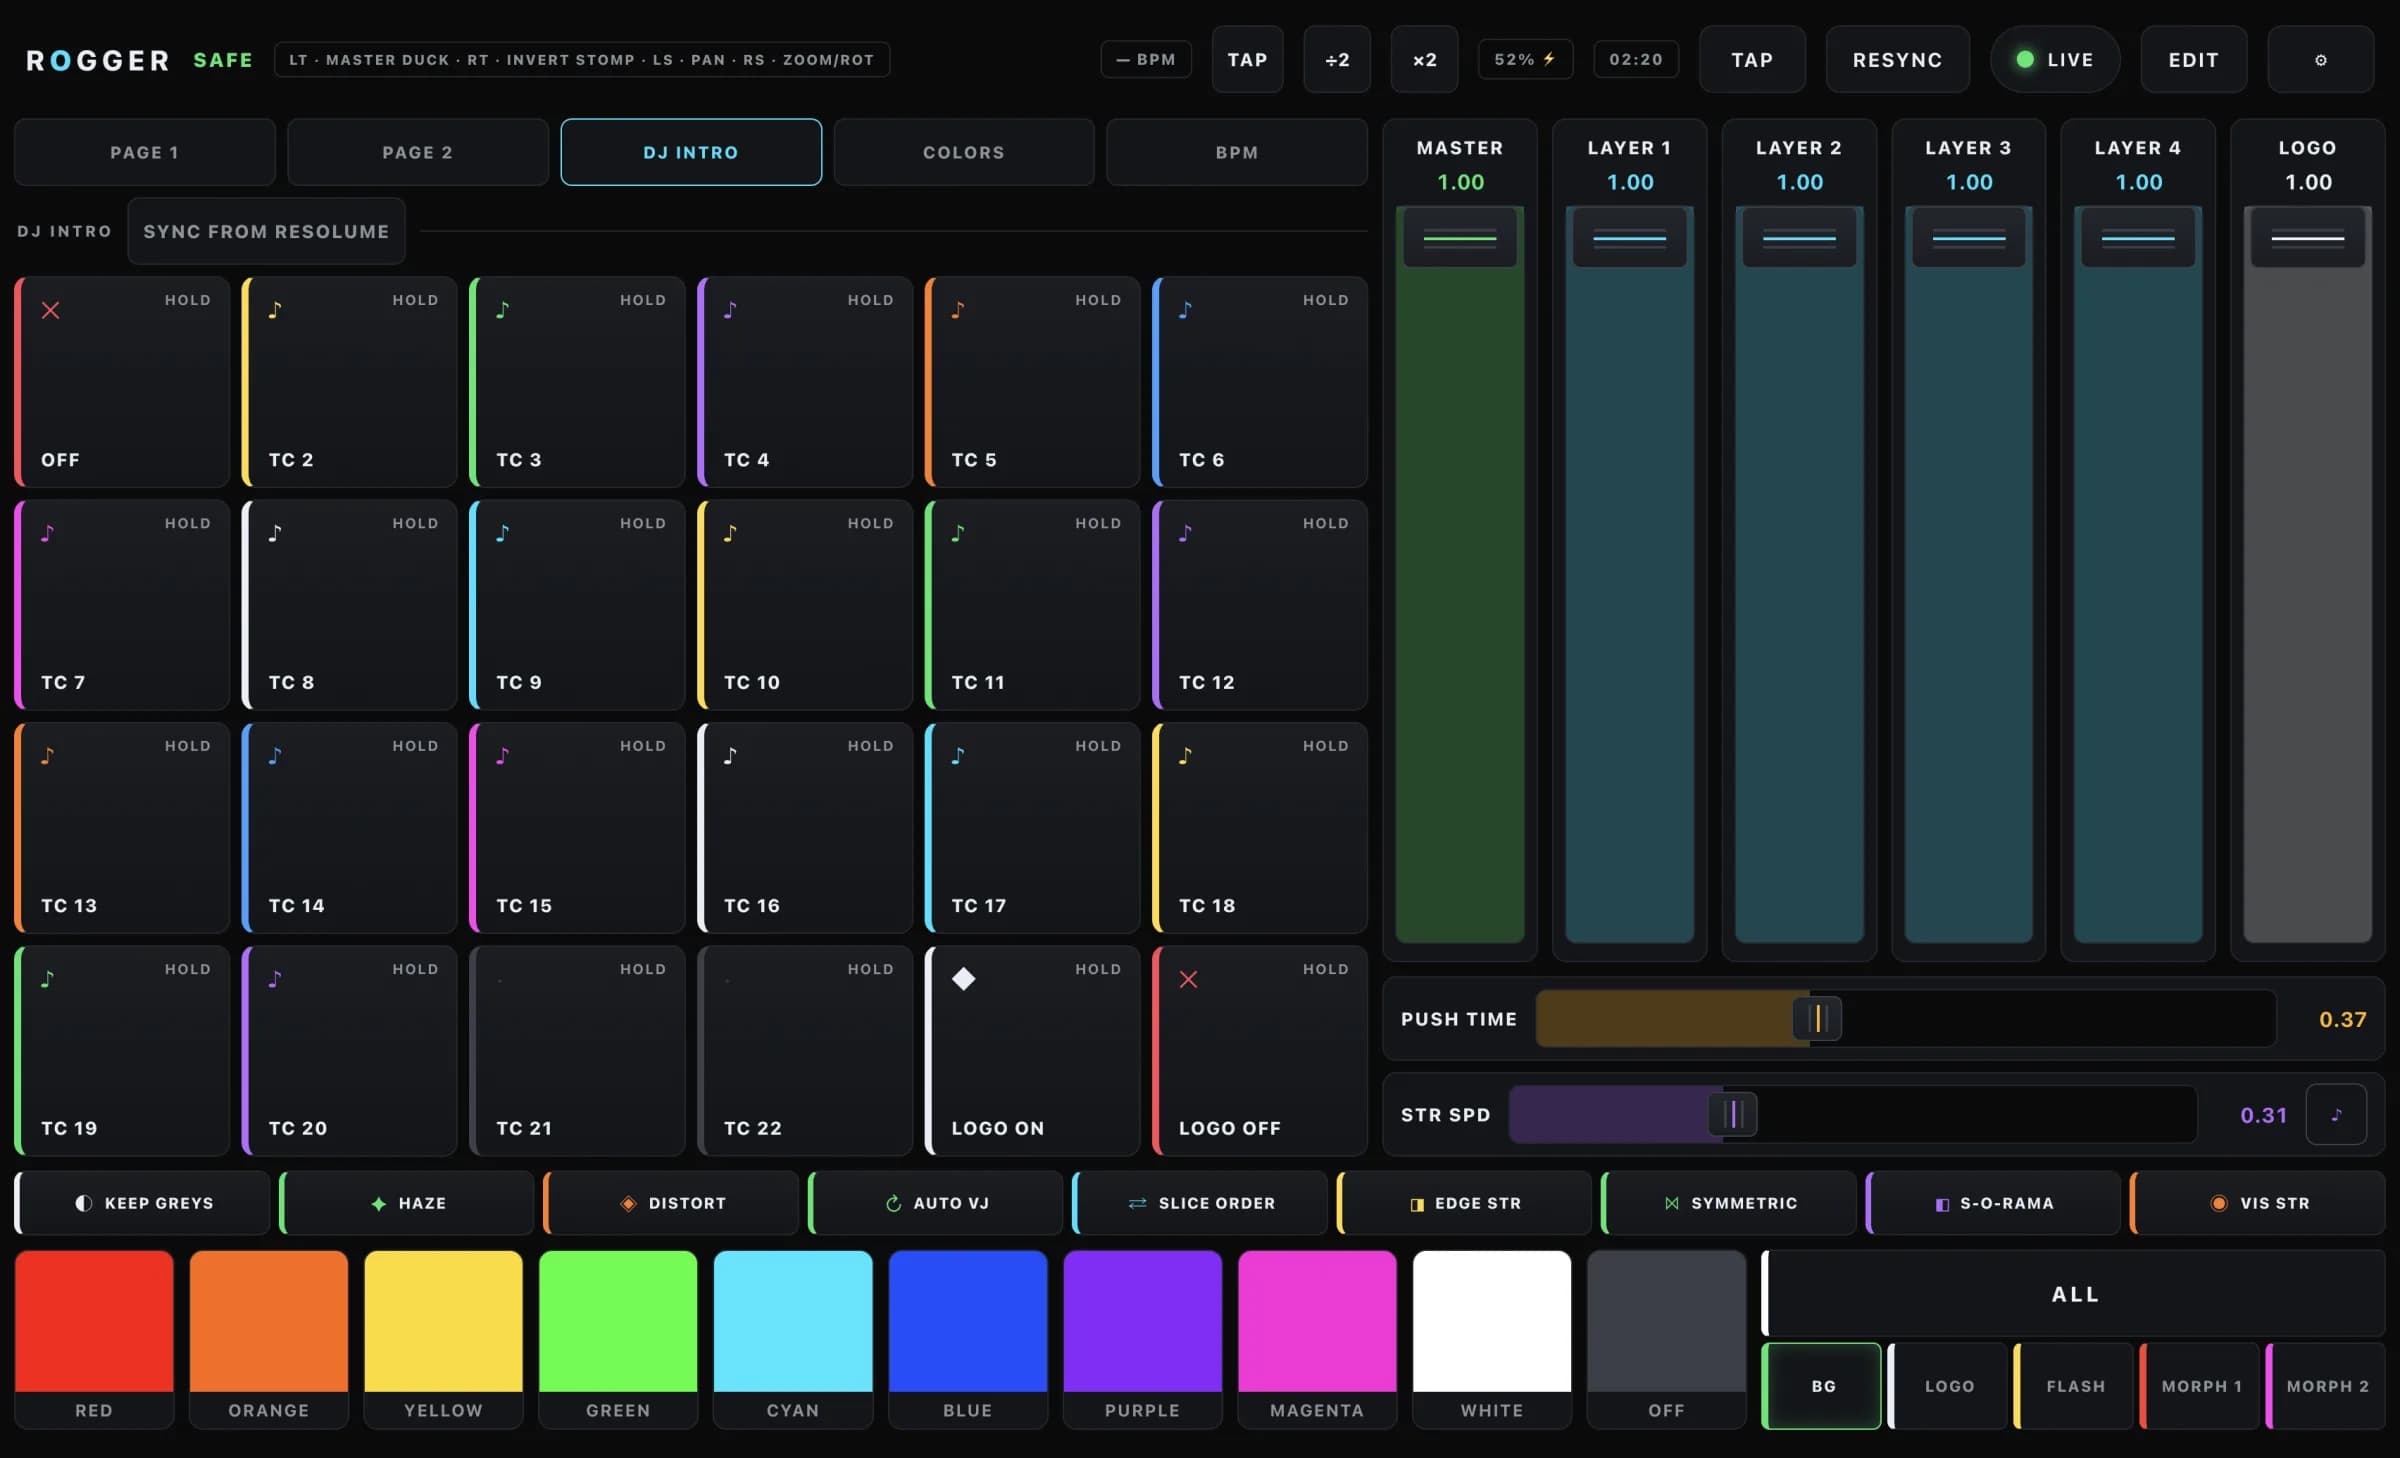Click the magenta note icon on TC 15

503,756
